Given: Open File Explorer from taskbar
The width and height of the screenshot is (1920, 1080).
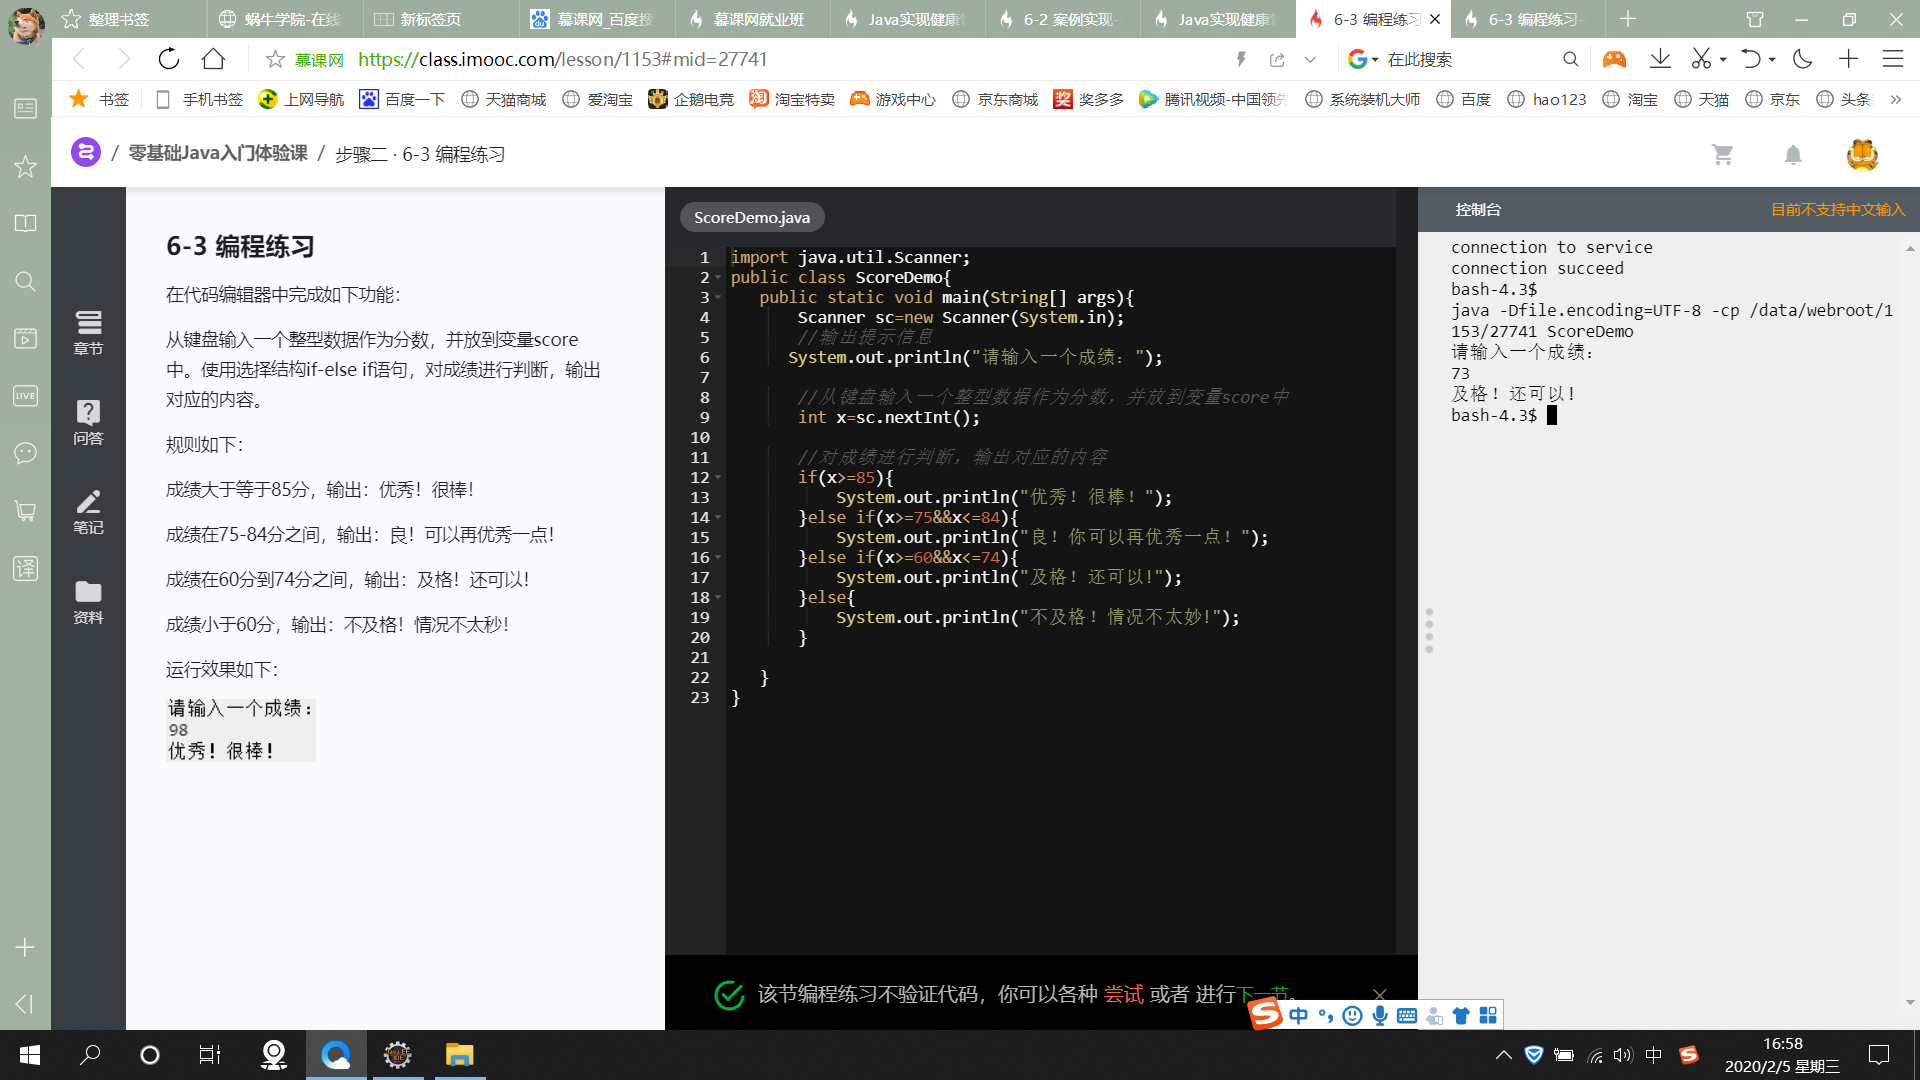Looking at the screenshot, I should pos(459,1055).
